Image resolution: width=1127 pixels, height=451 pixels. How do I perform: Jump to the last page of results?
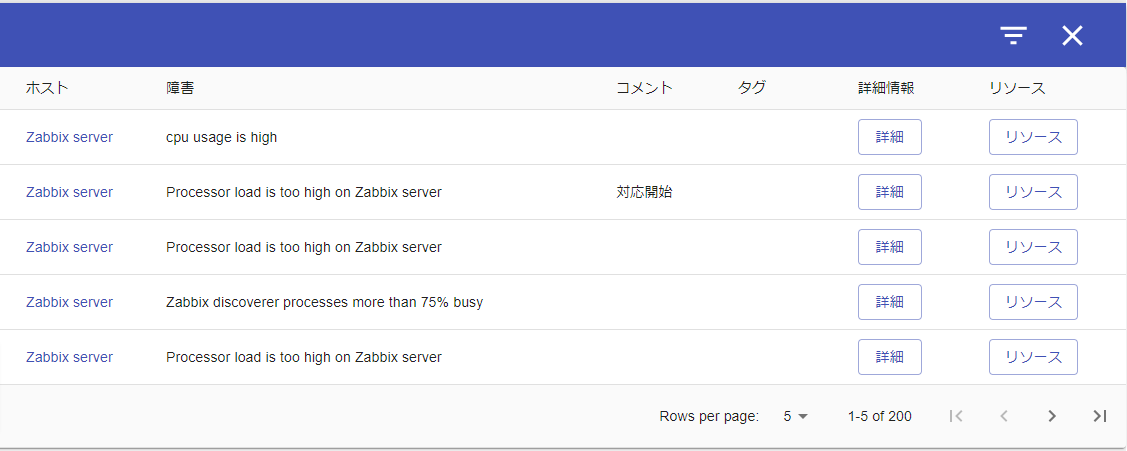(1100, 416)
